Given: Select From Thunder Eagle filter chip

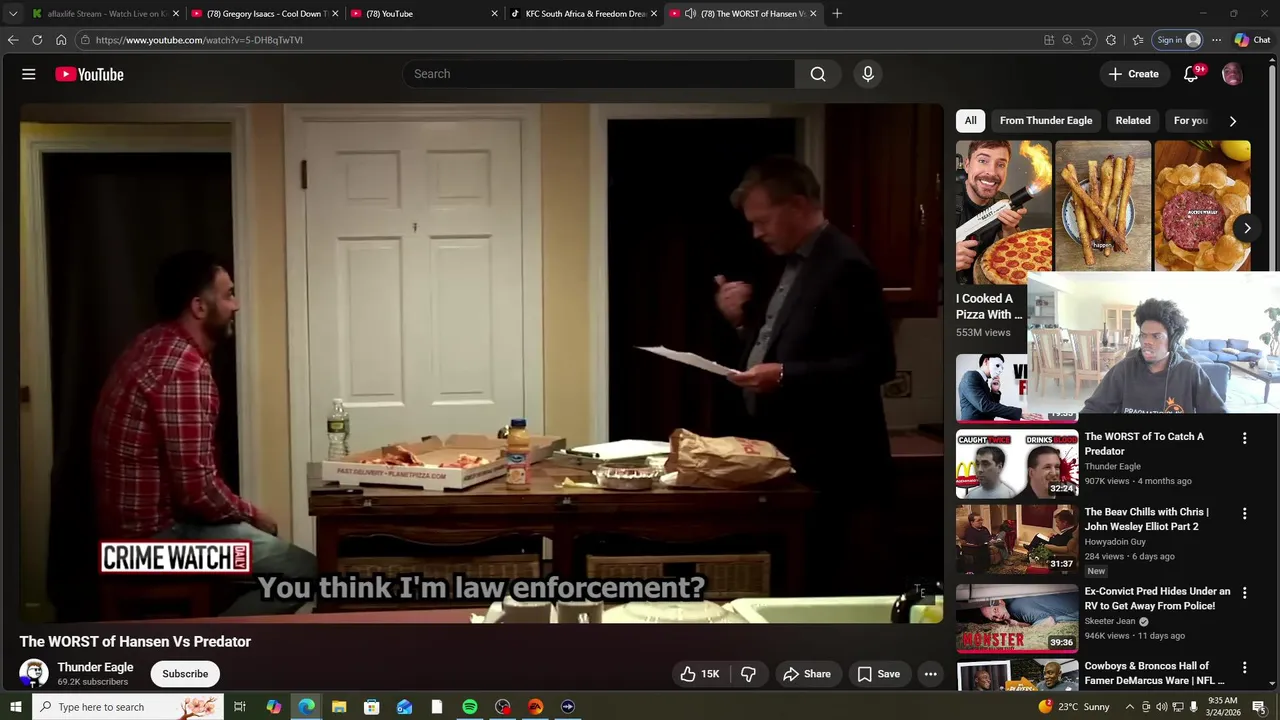Looking at the screenshot, I should tap(1046, 120).
